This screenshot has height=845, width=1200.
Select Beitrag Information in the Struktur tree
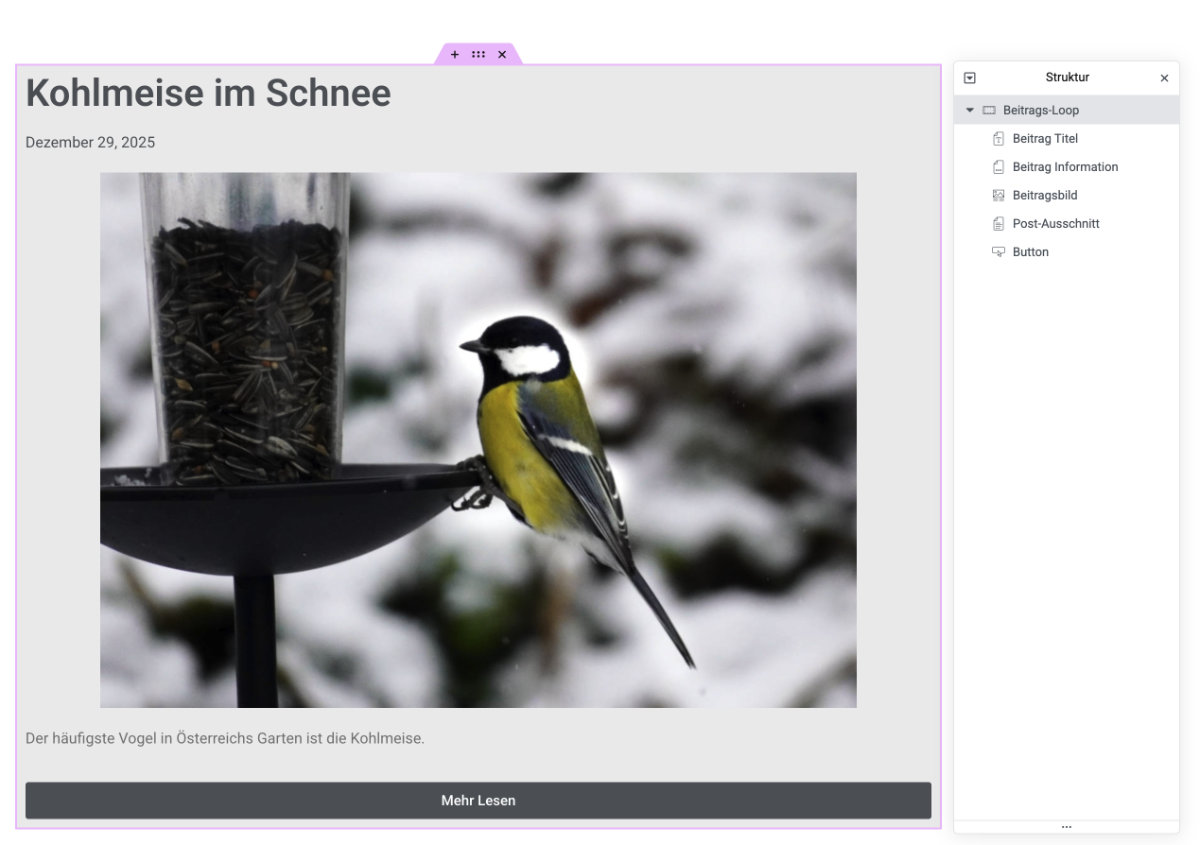pyautogui.click(x=1065, y=167)
